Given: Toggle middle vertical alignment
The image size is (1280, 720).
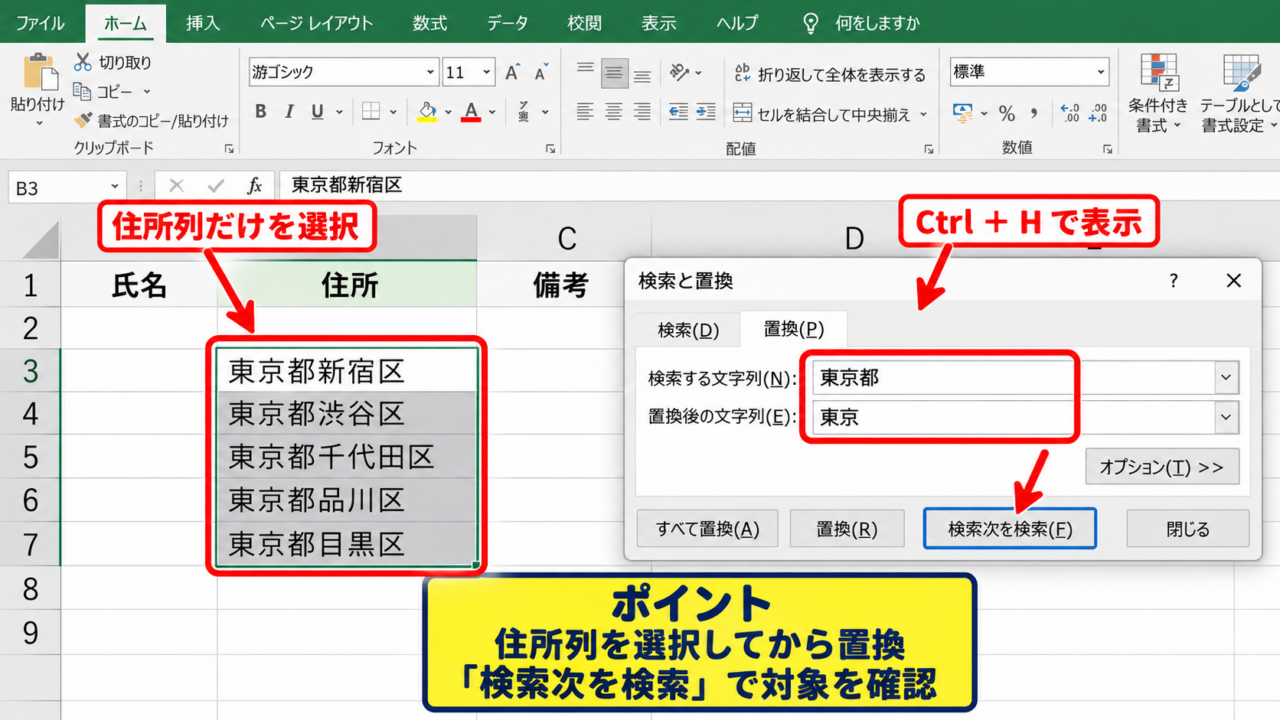Looking at the screenshot, I should pyautogui.click(x=614, y=72).
